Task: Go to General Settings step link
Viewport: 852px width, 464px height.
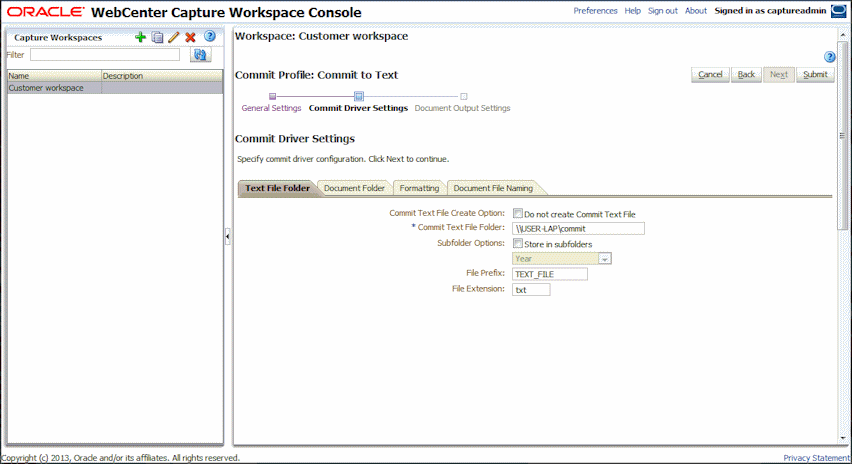Action: [271, 108]
